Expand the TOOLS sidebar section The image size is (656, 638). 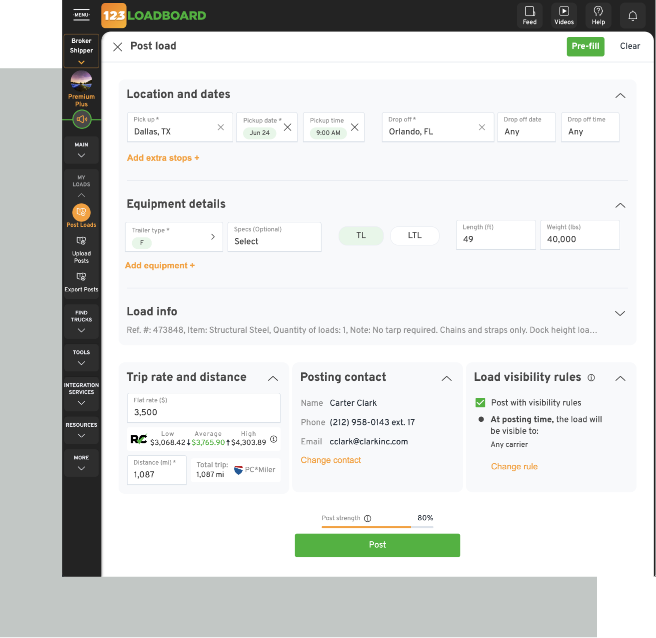81,358
